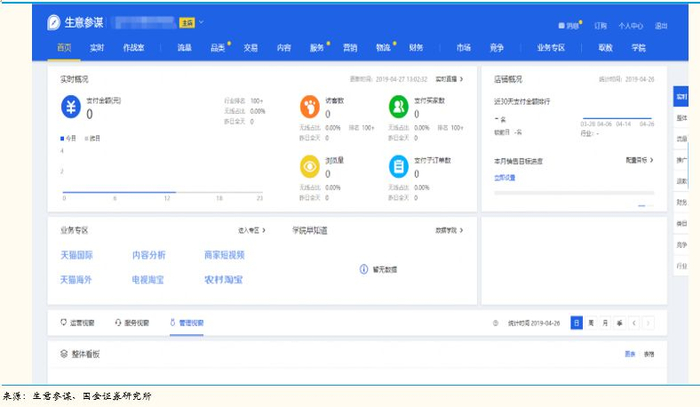Click the orange footprint visitors icon
Image resolution: width=700 pixels, height=407 pixels.
tap(310, 107)
